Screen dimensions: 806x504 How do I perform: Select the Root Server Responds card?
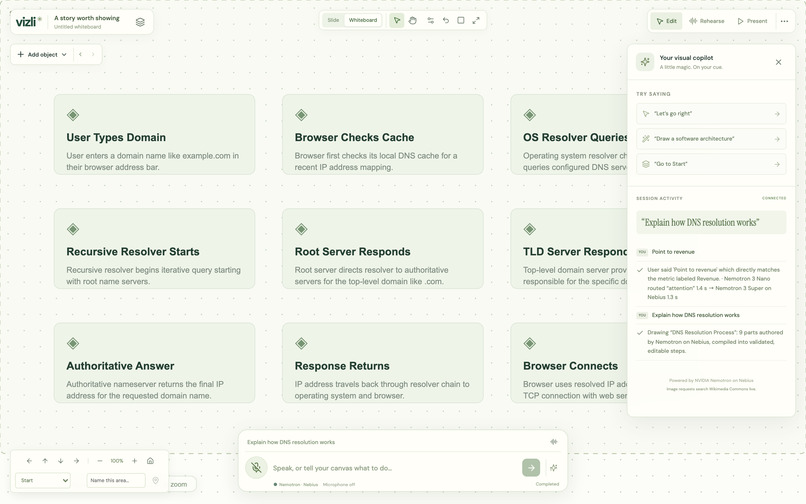(382, 248)
